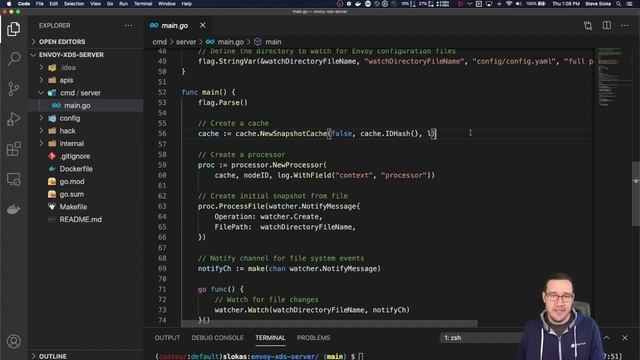
Task: Split the editor to the right
Action: pyautogui.click(x=607, y=25)
